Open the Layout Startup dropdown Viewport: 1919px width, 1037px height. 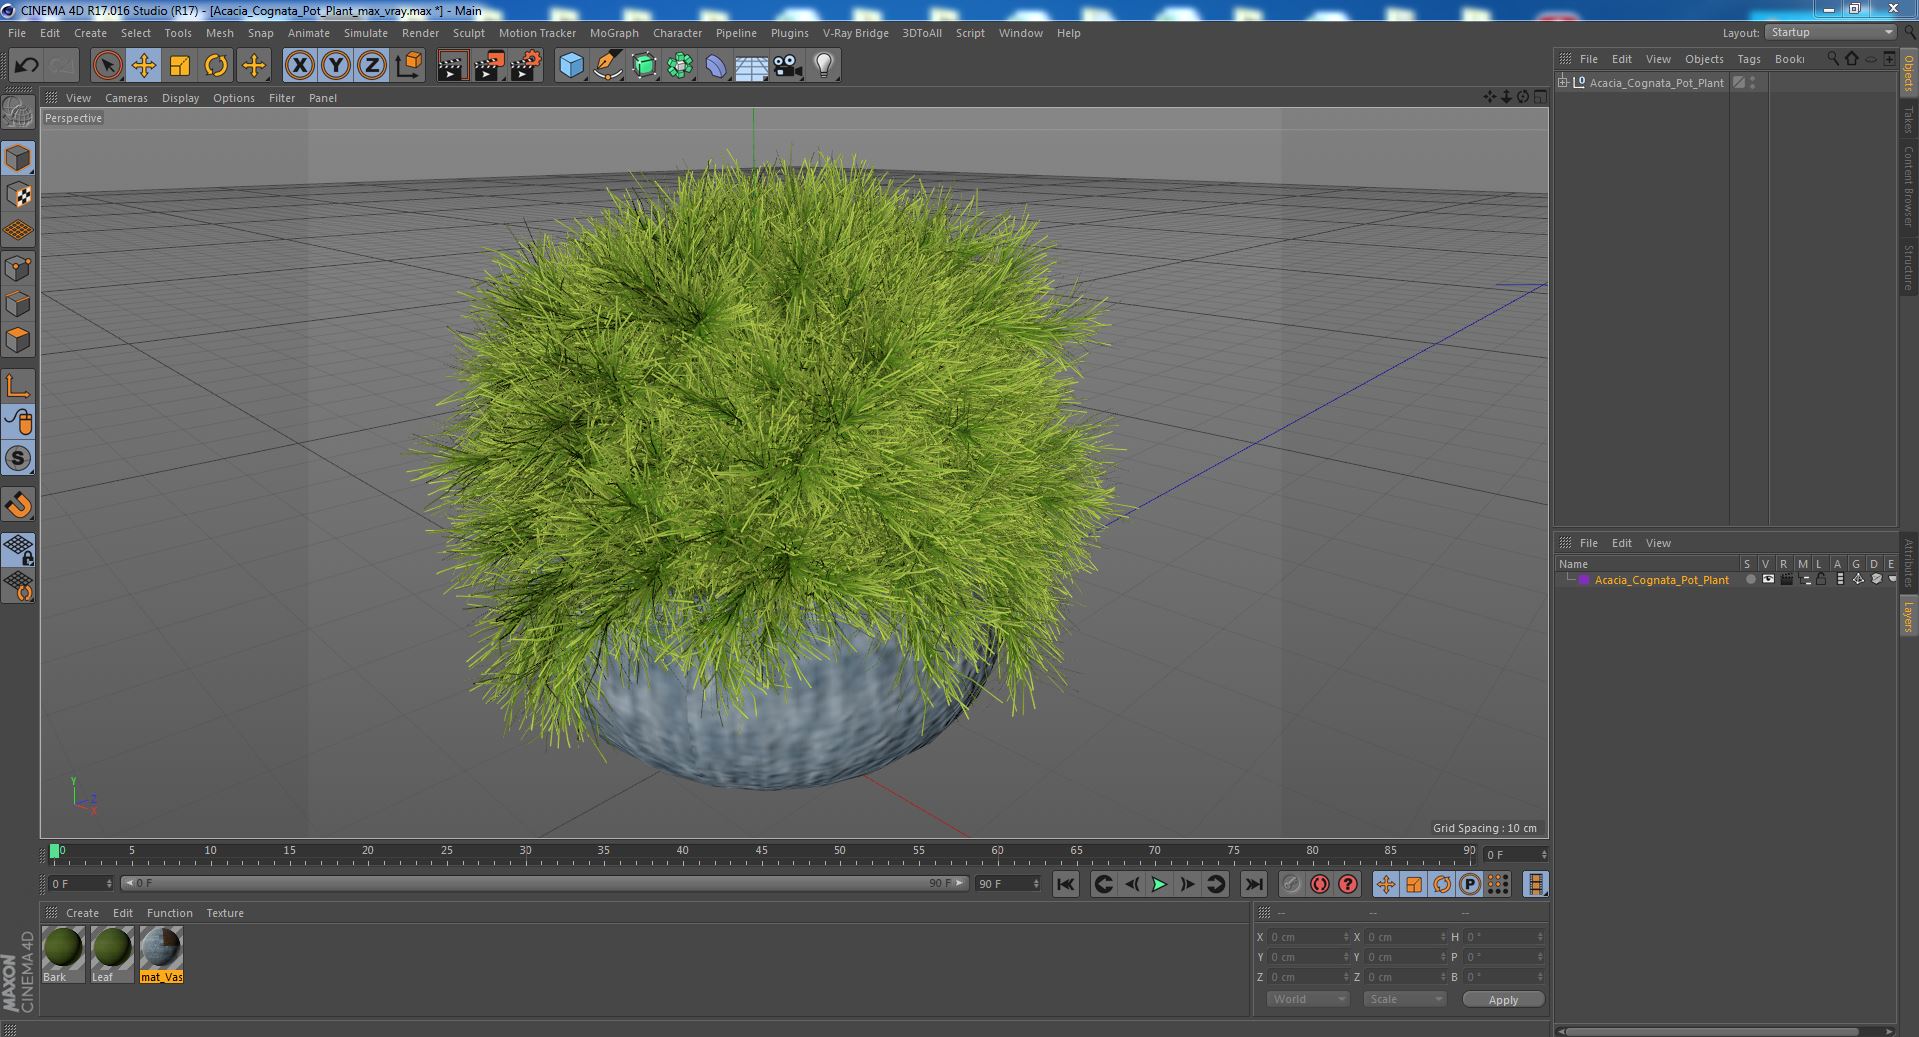pyautogui.click(x=1831, y=32)
